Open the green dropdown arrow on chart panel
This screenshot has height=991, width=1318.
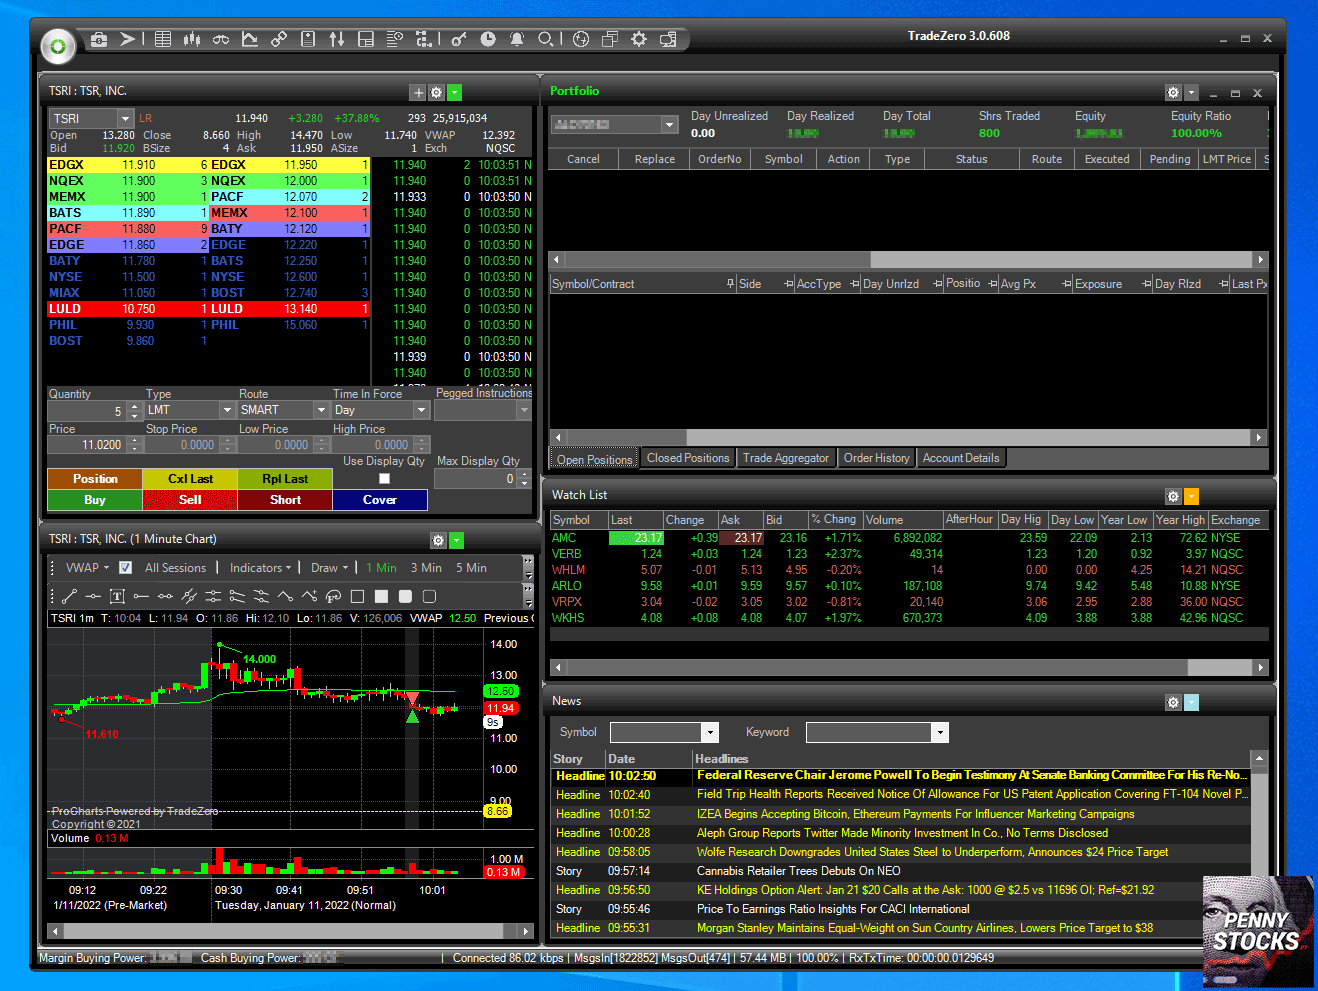pos(456,540)
